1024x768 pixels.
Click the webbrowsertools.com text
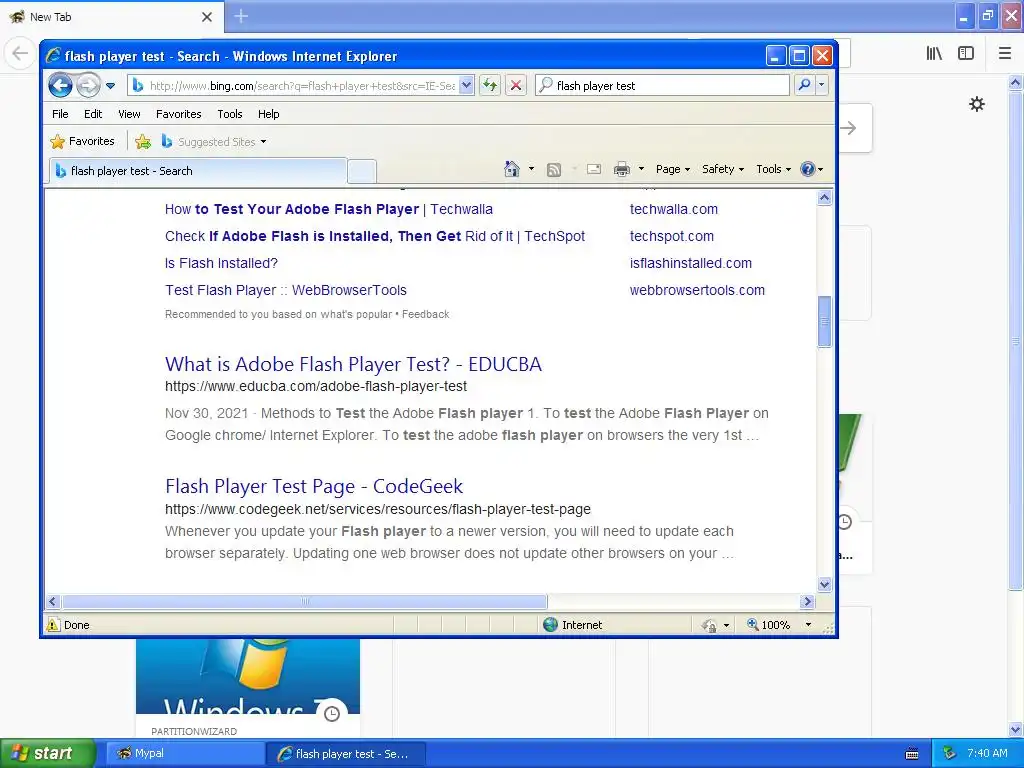(697, 290)
